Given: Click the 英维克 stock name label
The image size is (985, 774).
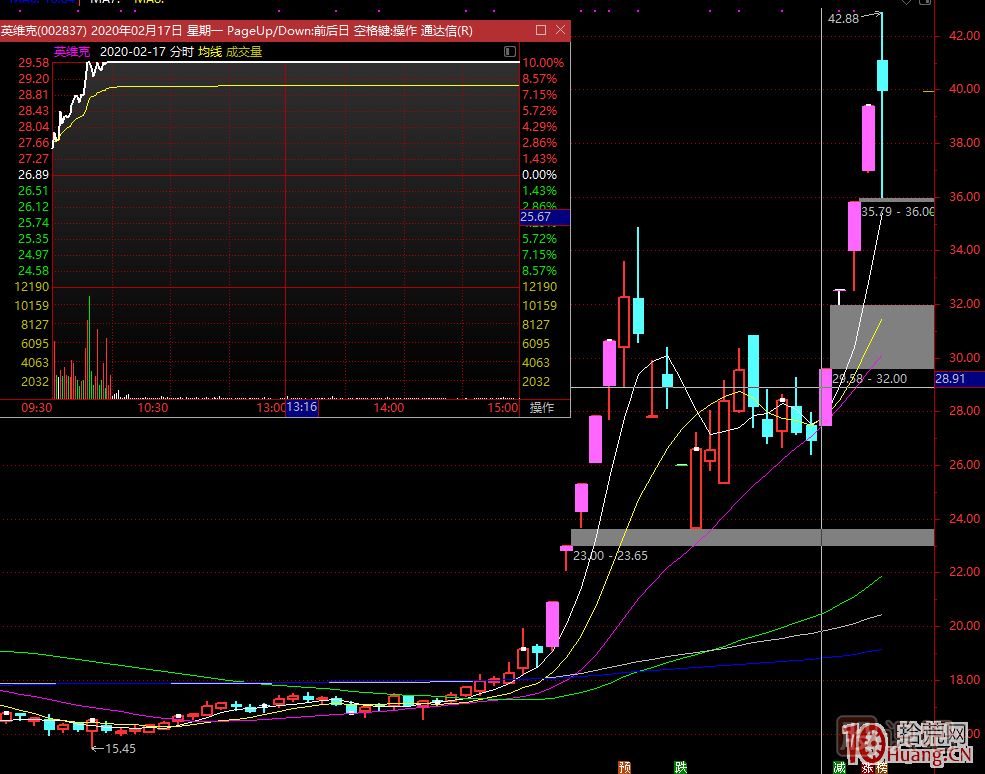Looking at the screenshot, I should click(72, 51).
